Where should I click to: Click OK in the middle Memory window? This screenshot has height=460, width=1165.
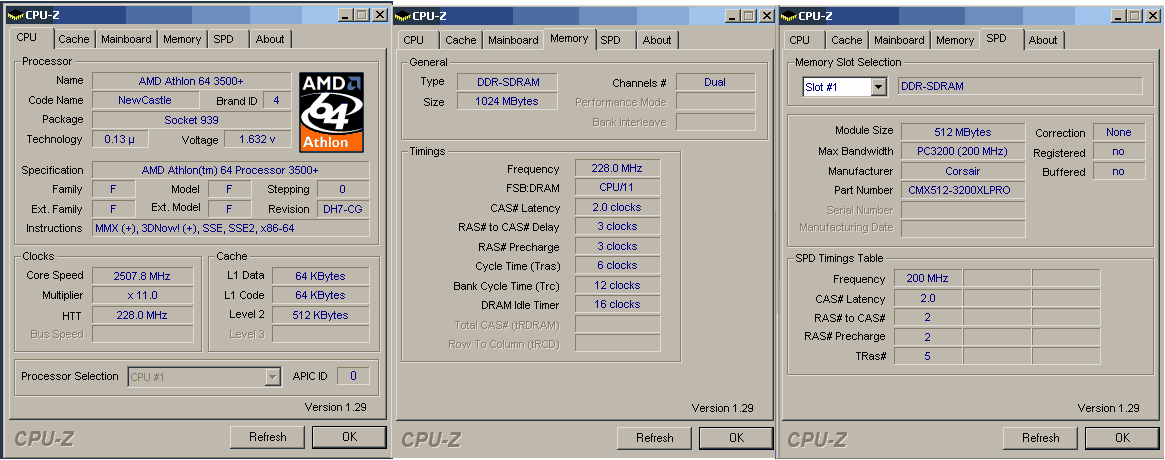(x=736, y=438)
